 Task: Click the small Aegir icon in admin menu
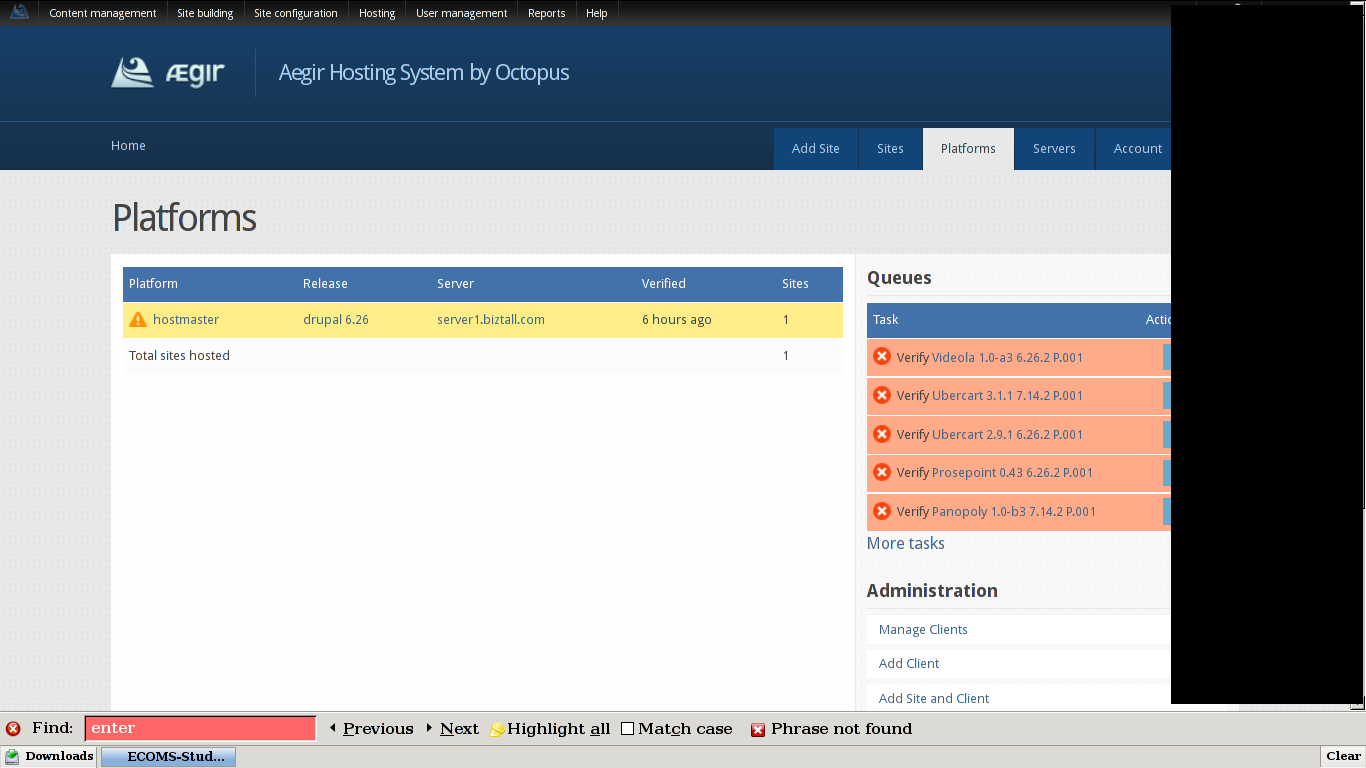19,12
